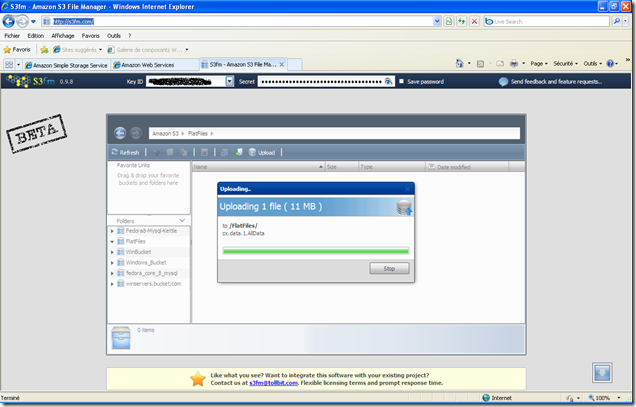Open the address bar history dropdown
636x407 pixels.
437,21
